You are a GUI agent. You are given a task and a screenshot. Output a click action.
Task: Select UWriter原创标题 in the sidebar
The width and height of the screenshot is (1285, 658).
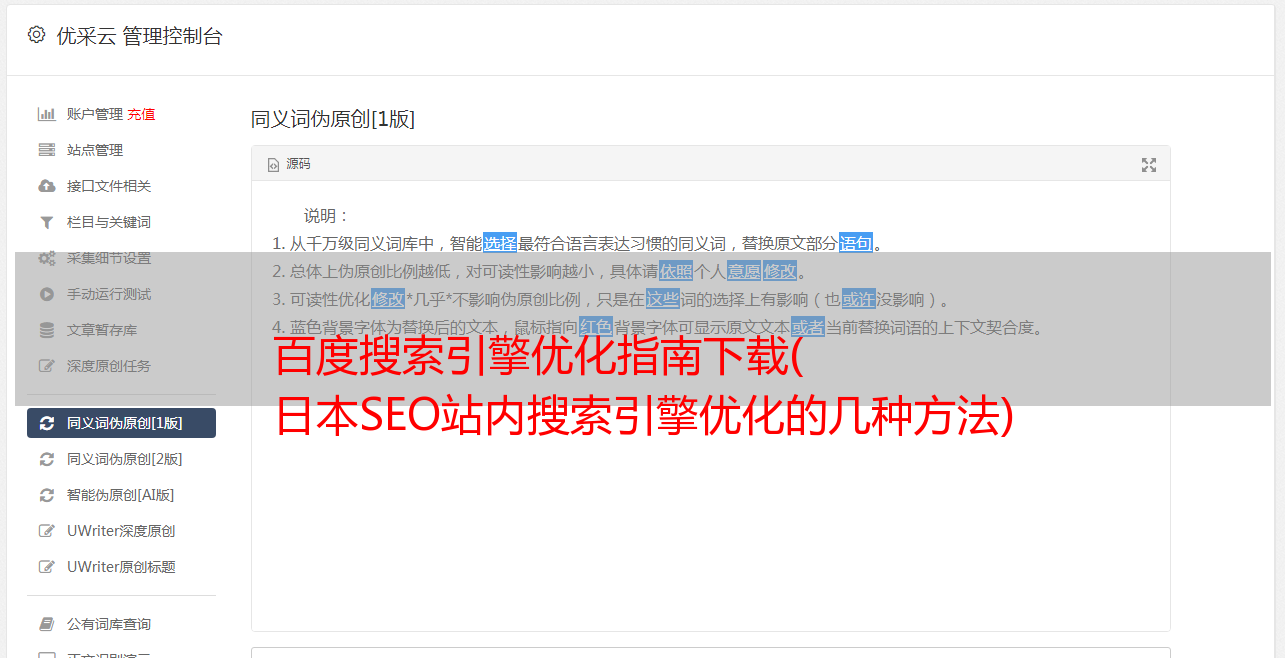click(121, 567)
